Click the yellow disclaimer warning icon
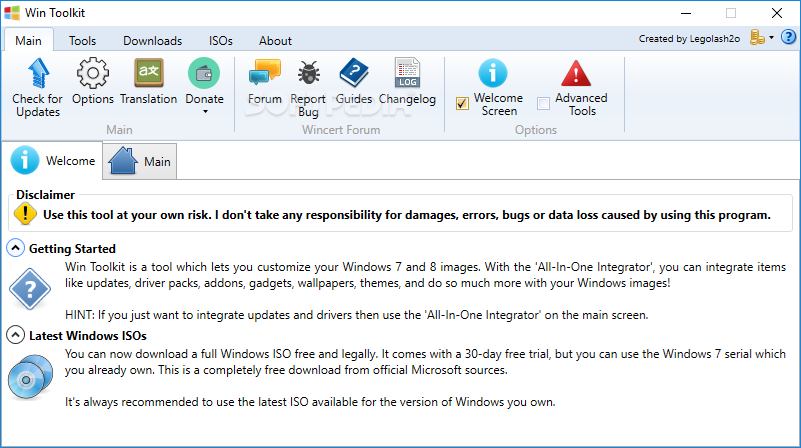801x448 pixels. pos(25,214)
